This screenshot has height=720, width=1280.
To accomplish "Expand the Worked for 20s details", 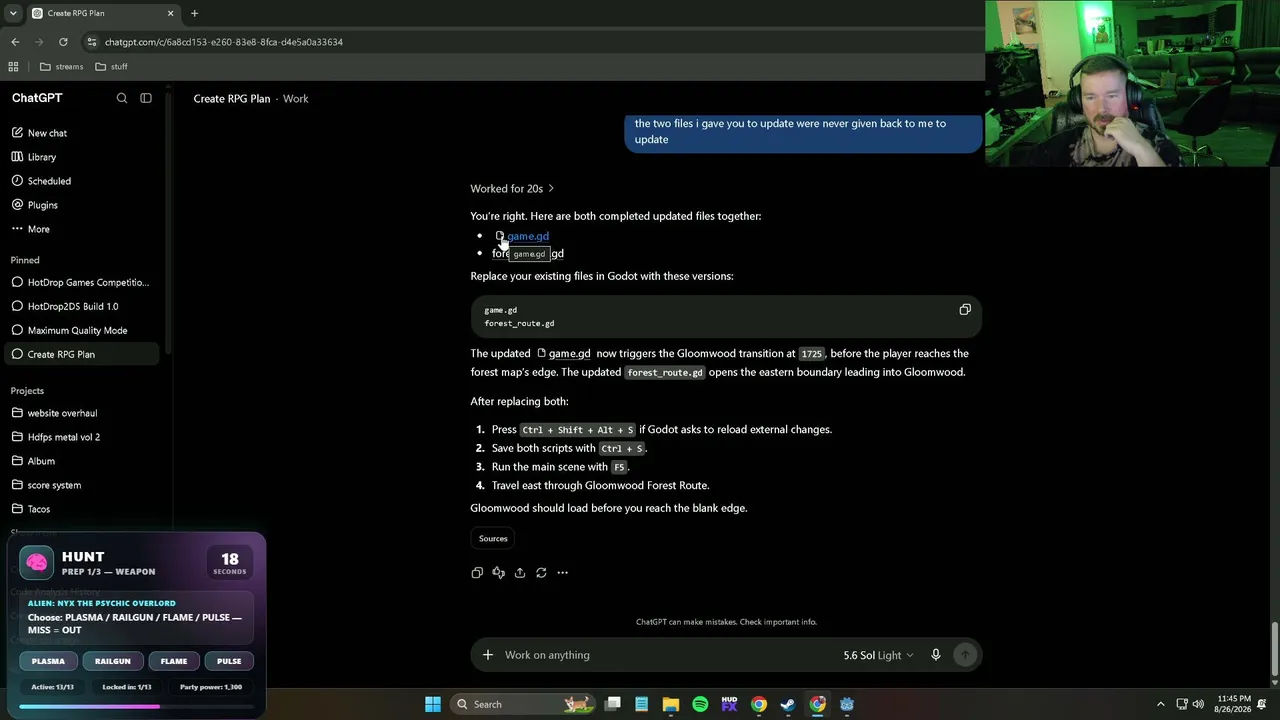I will click(512, 188).
